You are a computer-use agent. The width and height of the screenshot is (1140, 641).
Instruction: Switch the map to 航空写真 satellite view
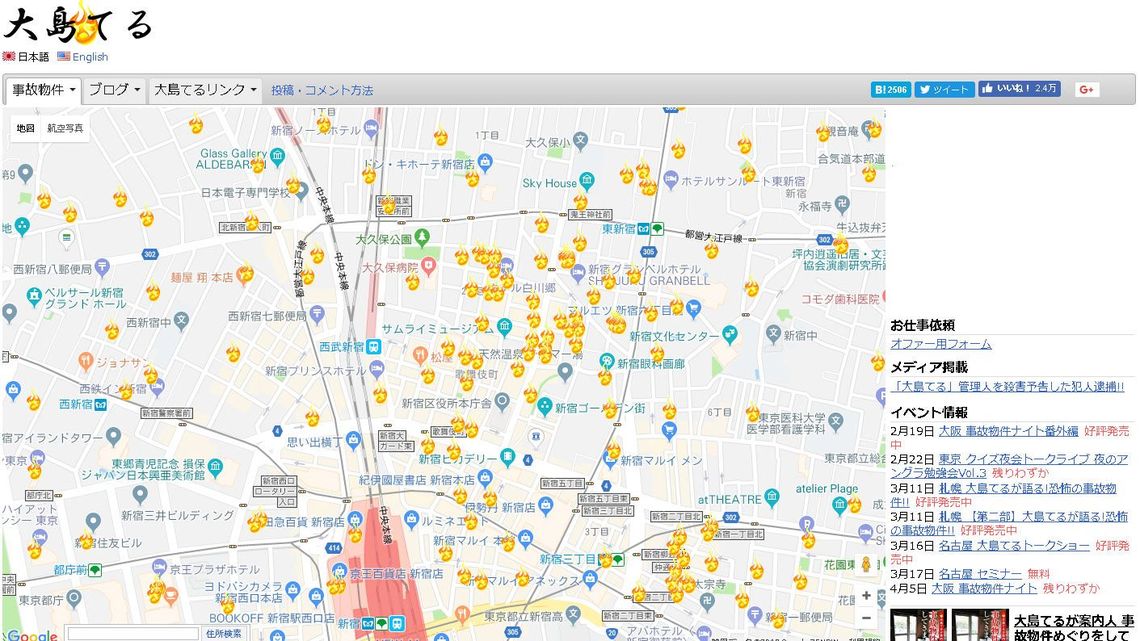66,129
